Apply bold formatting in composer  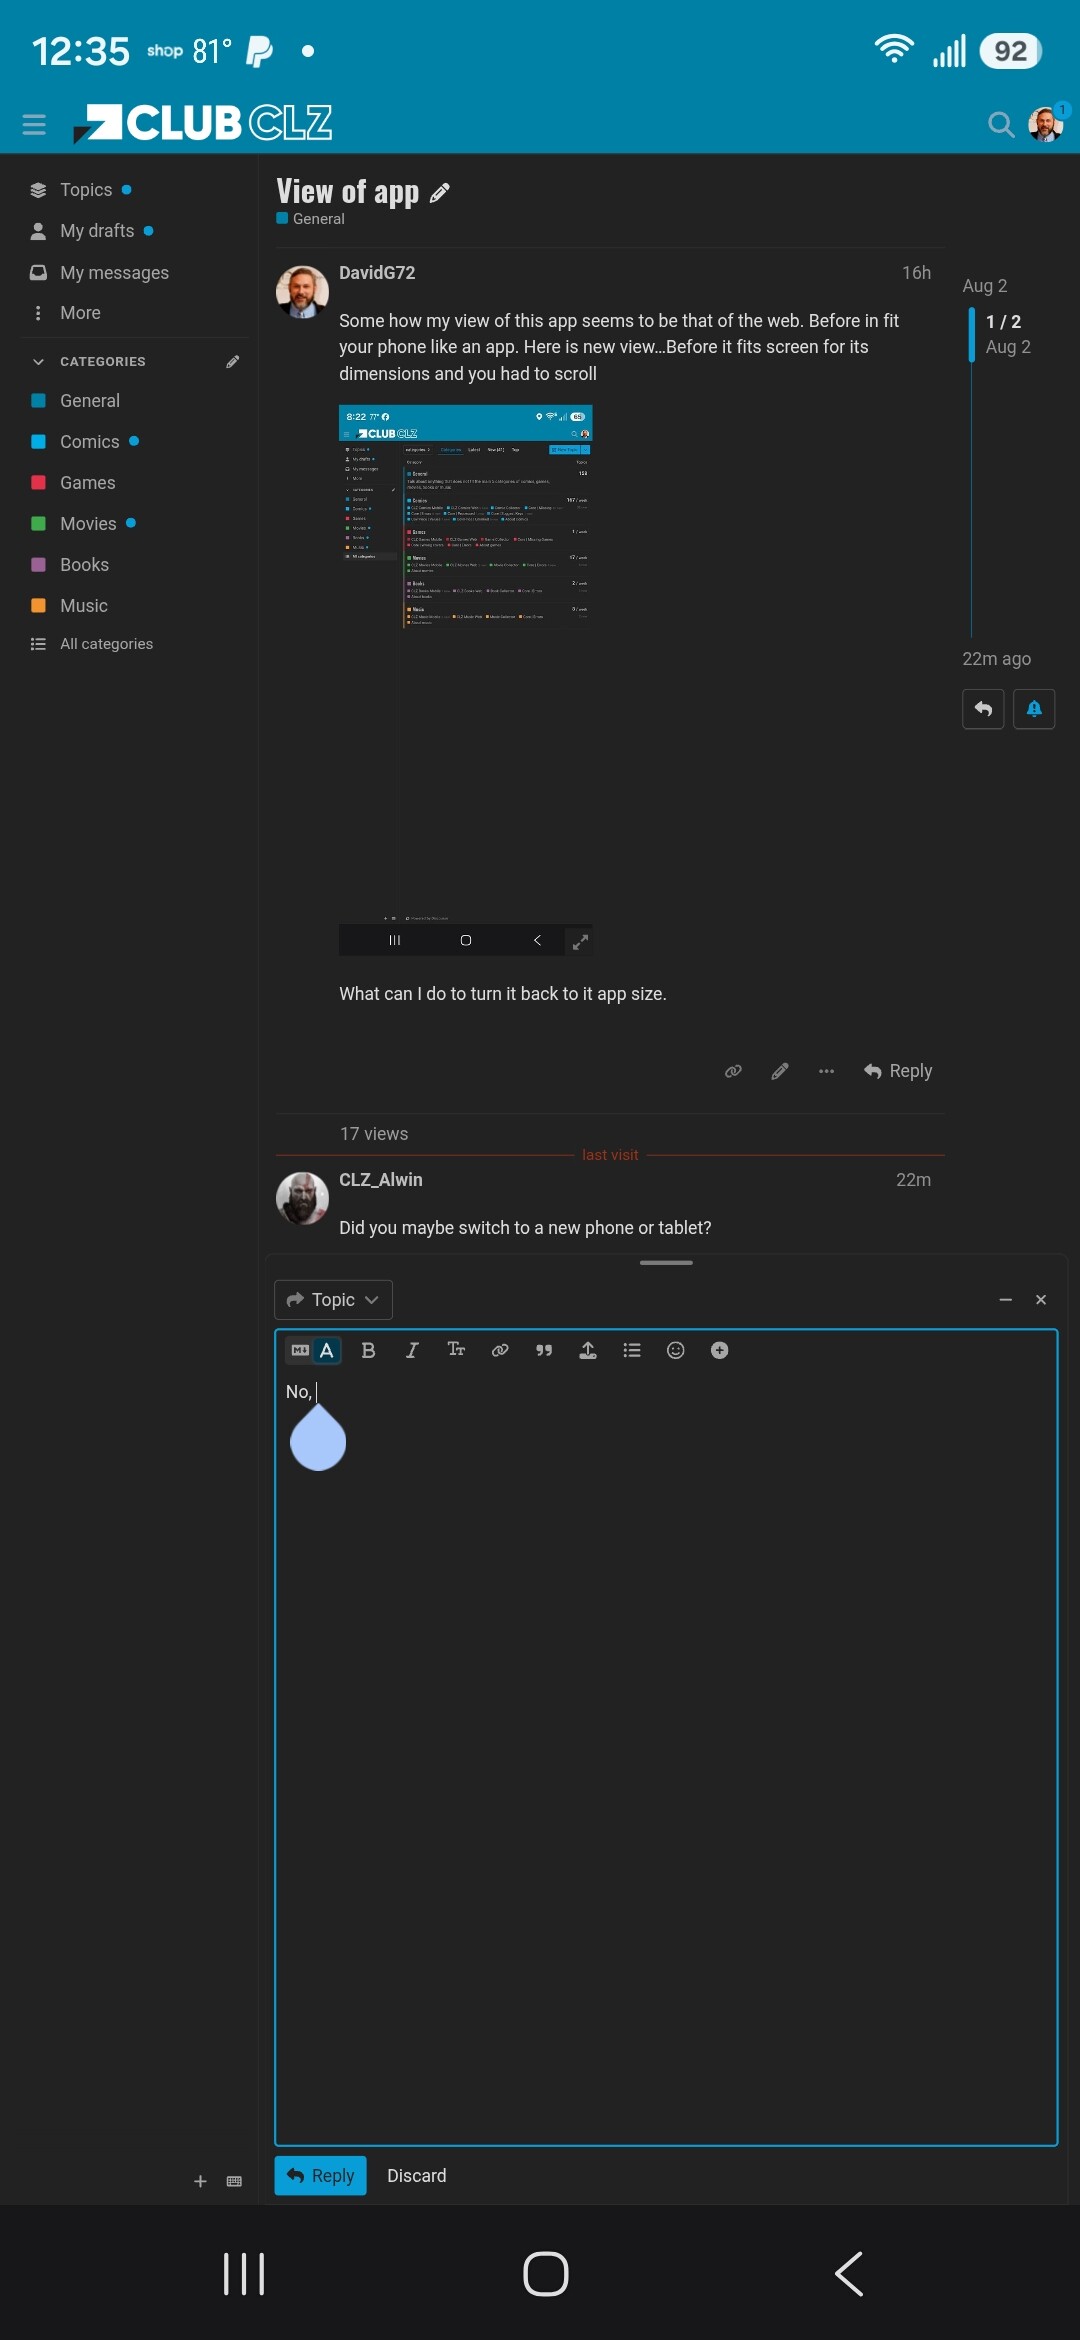point(368,1350)
